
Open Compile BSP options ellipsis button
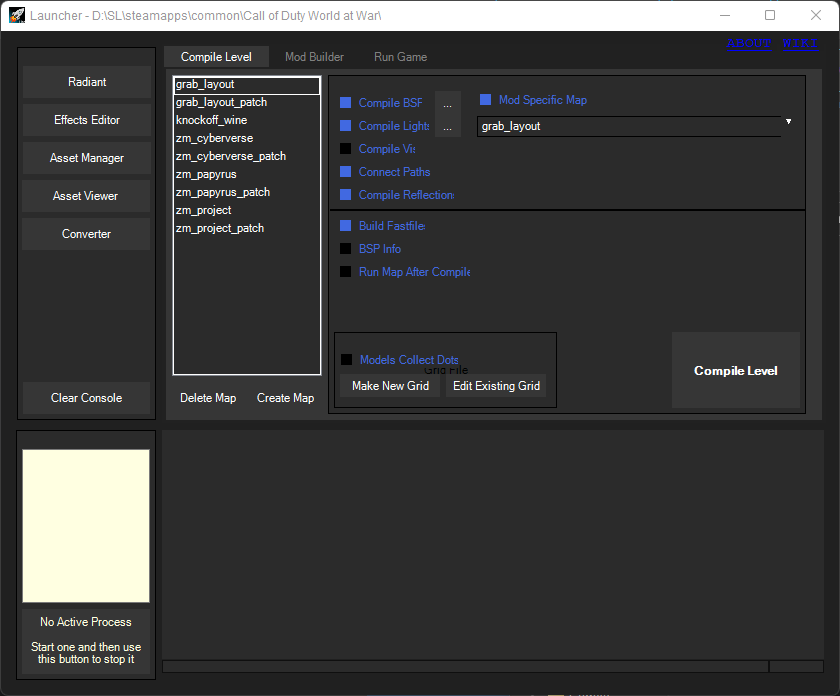[x=448, y=103]
